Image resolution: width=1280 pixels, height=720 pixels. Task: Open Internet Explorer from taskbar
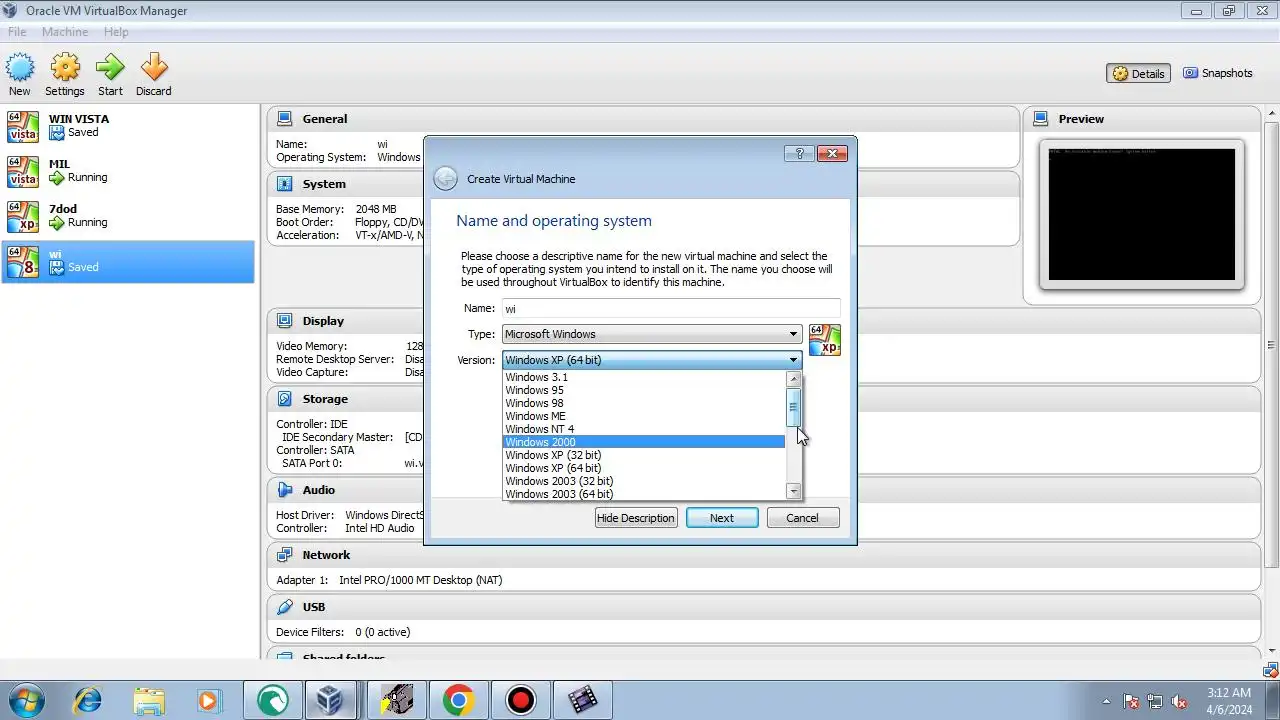[x=88, y=700]
